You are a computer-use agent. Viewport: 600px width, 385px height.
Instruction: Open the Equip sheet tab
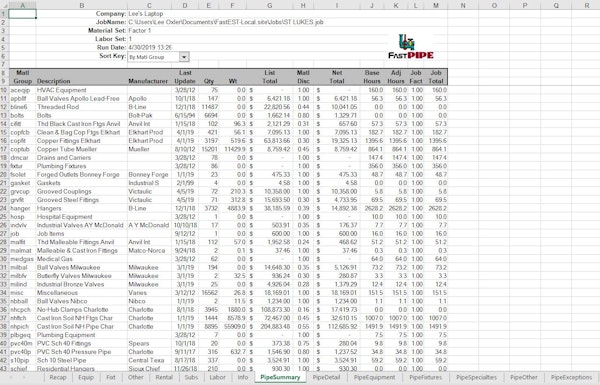tap(86, 377)
